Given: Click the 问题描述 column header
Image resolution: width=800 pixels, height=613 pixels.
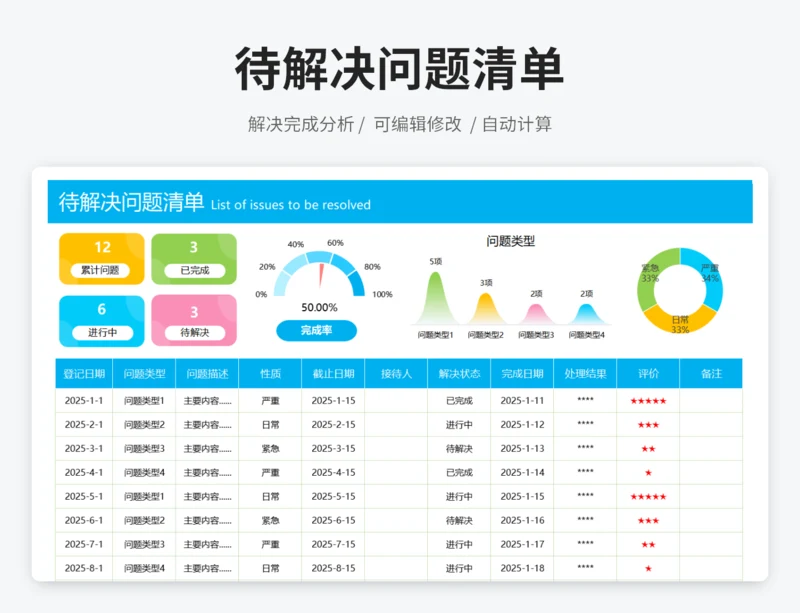Looking at the screenshot, I should [x=207, y=374].
